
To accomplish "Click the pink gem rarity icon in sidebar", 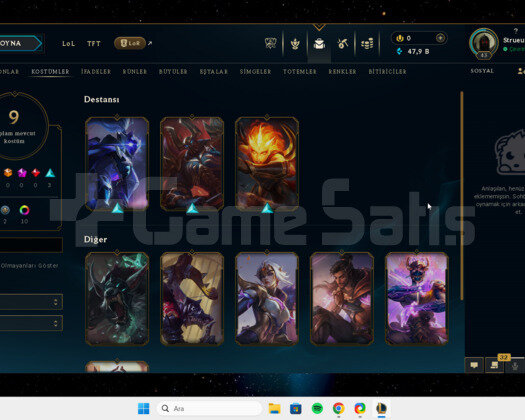I will pyautogui.click(x=22, y=173).
